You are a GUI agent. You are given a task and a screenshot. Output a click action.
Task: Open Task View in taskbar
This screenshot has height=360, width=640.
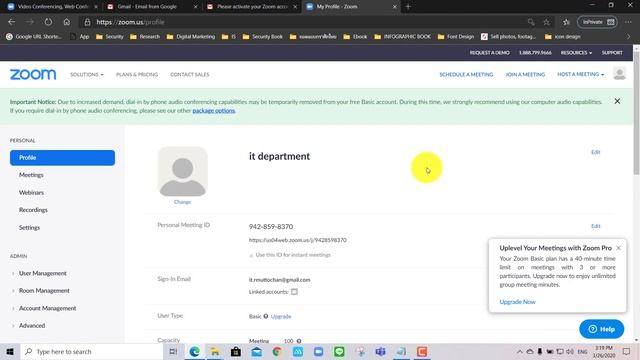pos(173,351)
